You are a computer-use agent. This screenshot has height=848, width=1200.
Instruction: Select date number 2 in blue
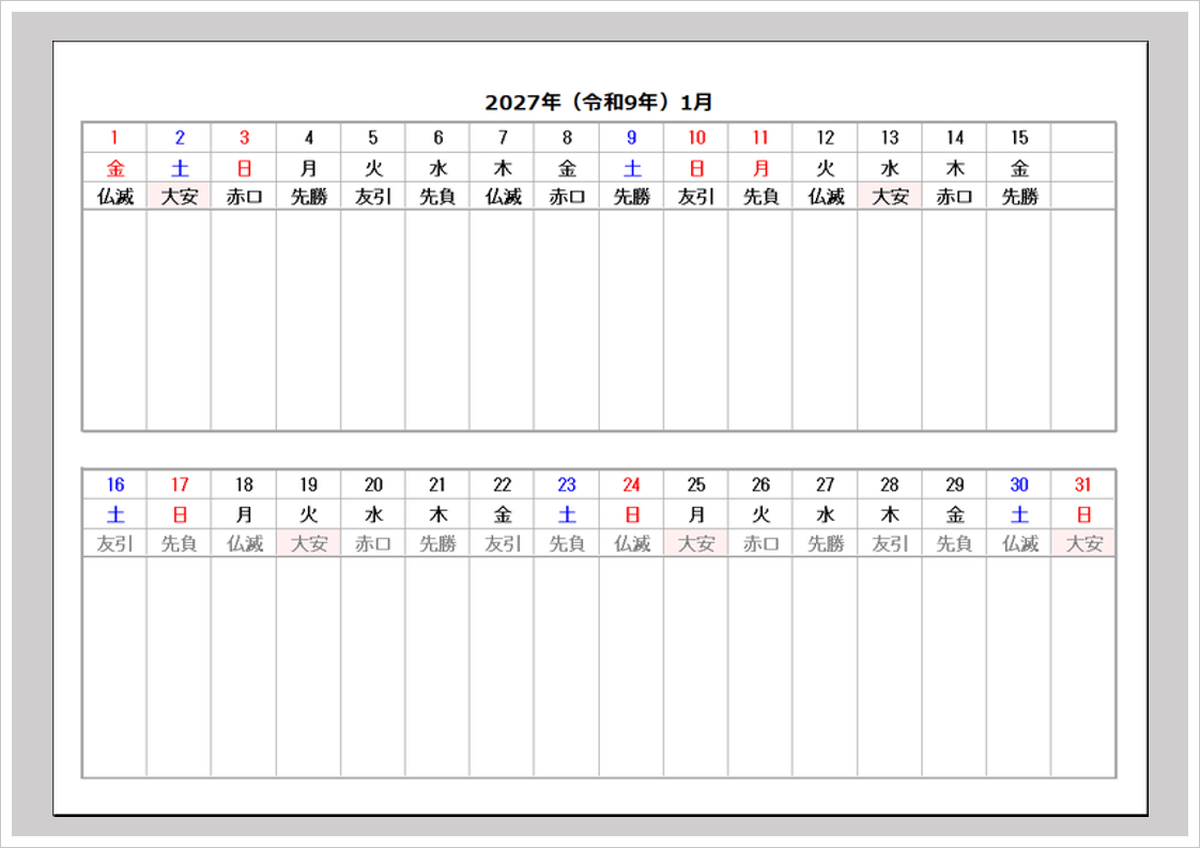180,138
